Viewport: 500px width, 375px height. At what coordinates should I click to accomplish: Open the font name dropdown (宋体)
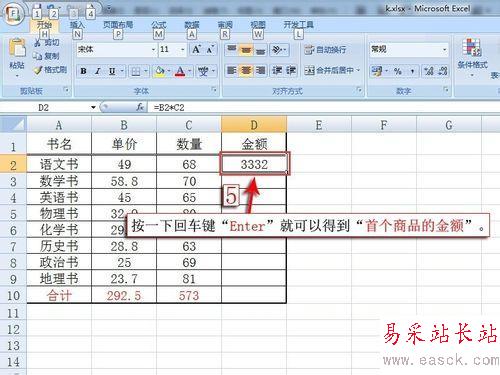pyautogui.click(x=153, y=50)
